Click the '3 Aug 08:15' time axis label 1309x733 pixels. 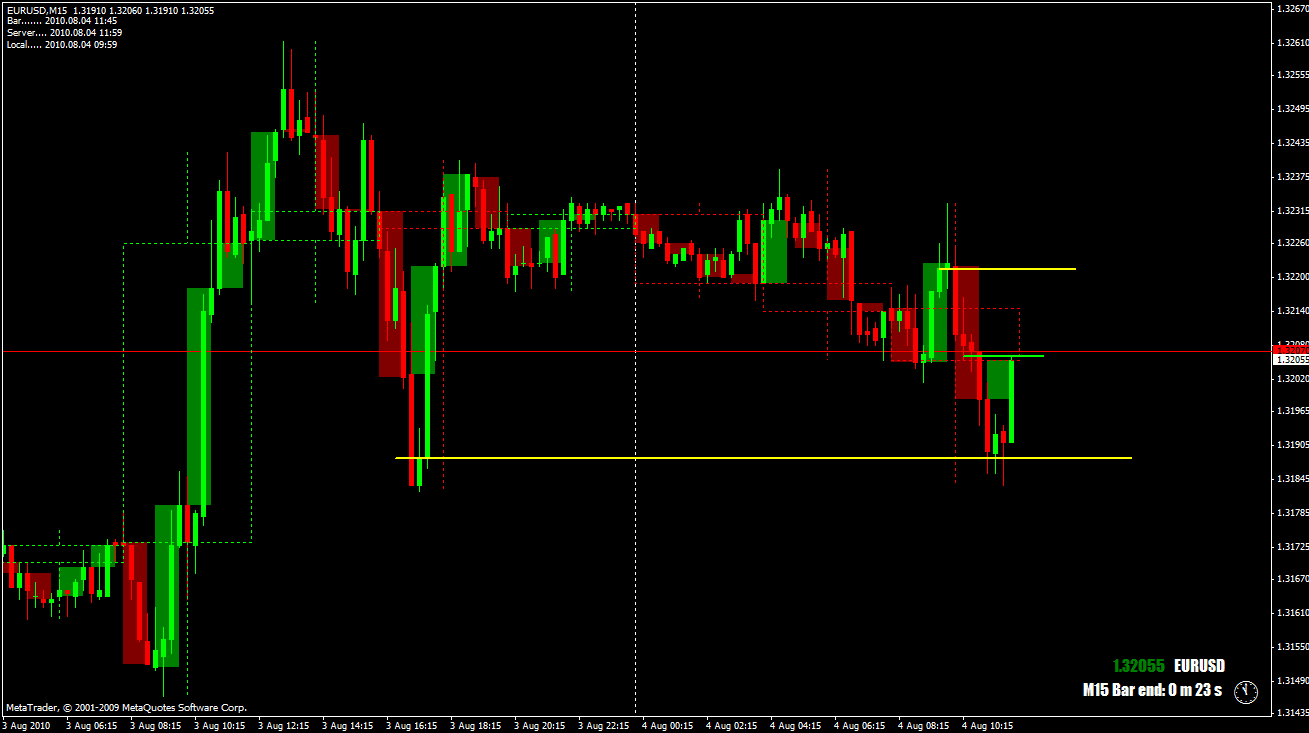157,725
